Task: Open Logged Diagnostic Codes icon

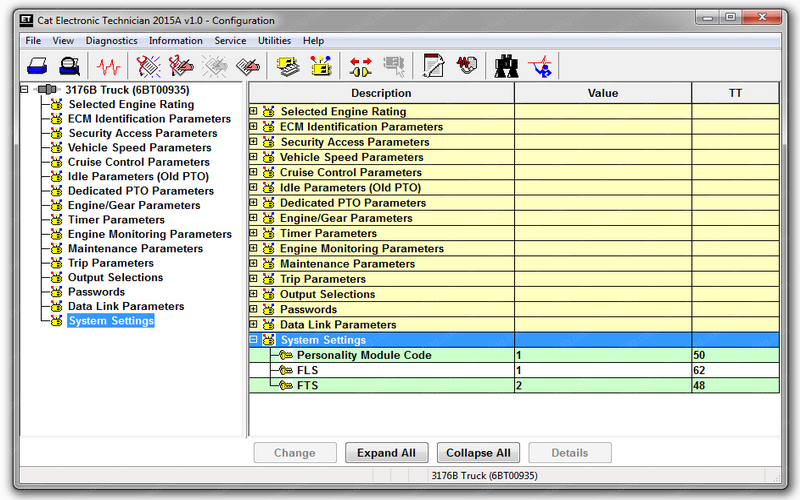Action: point(181,66)
